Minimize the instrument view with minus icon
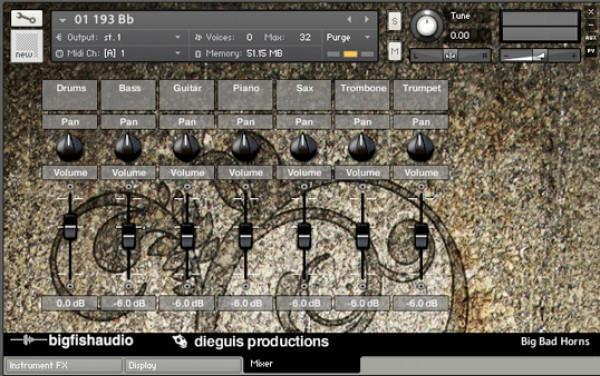This screenshot has width=600, height=376. pyautogui.click(x=591, y=25)
